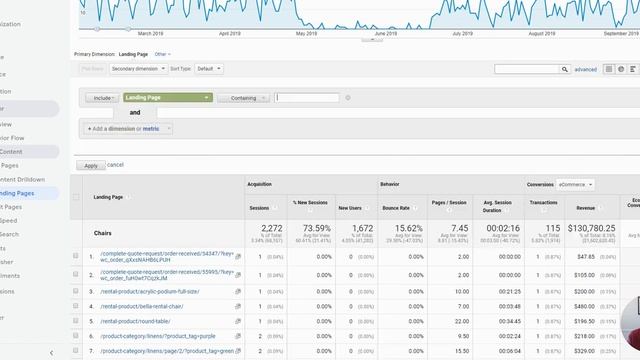Open the Conversions eCommerce dropdown

575,185
